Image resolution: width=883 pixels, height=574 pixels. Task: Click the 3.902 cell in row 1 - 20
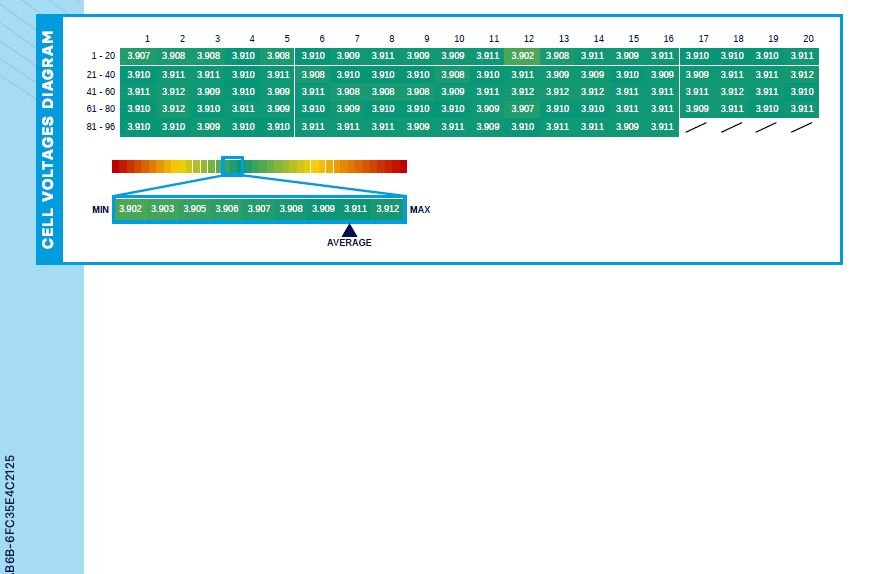click(522, 56)
